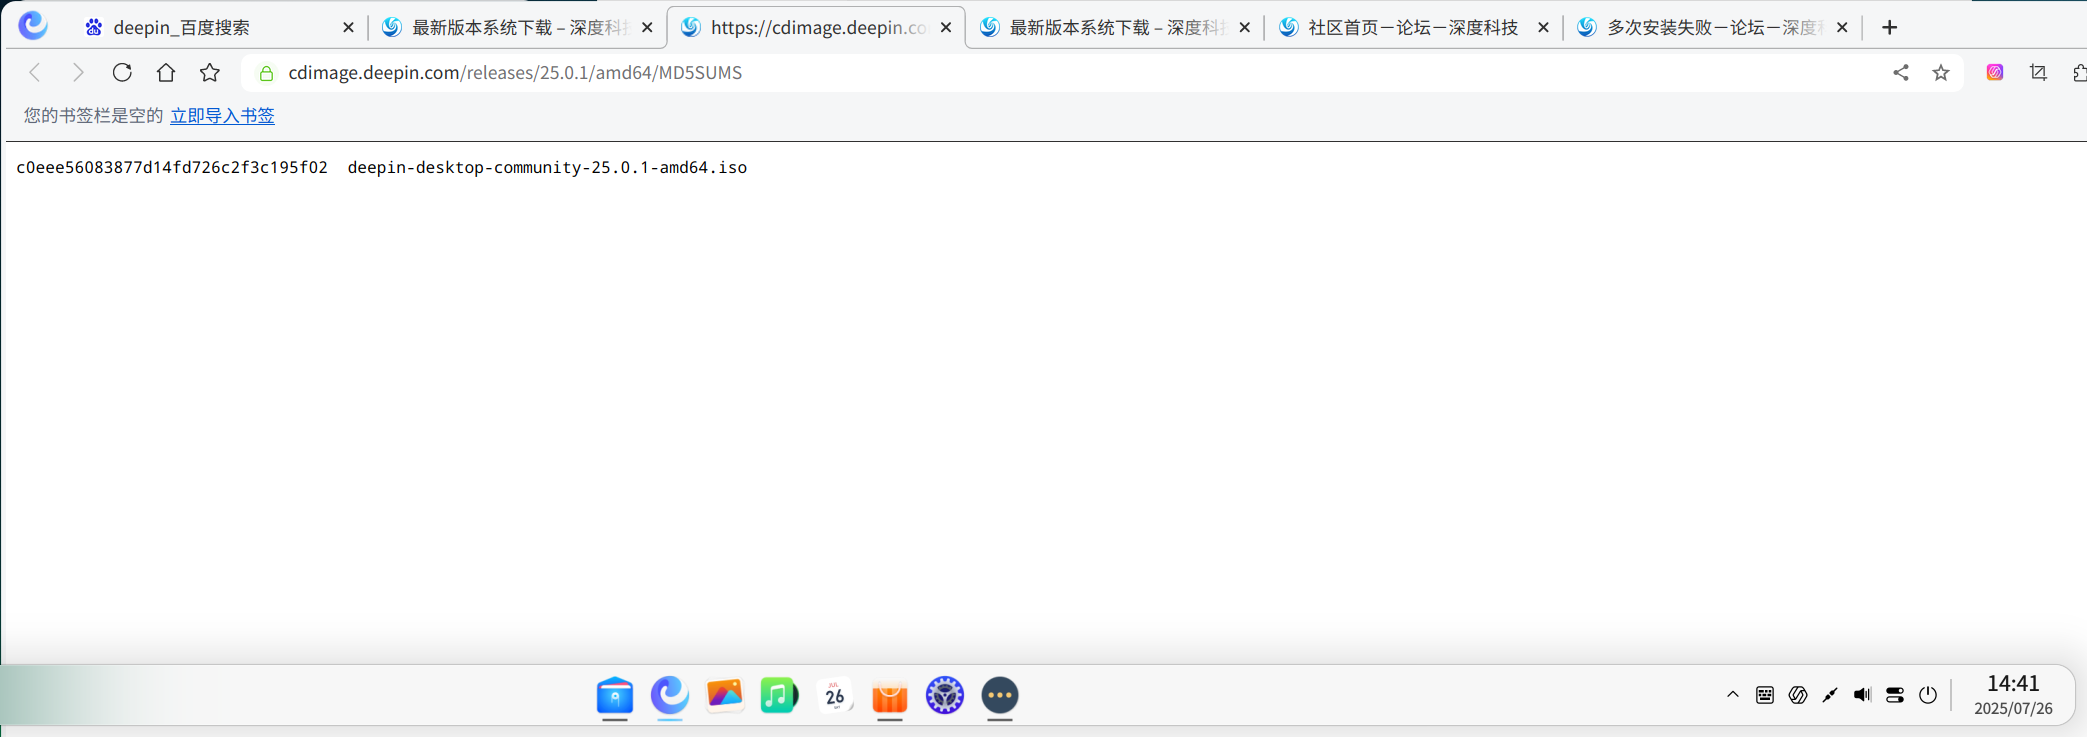The image size is (2087, 737).
Task: Close the 社区首页 tab
Action: pyautogui.click(x=1543, y=28)
